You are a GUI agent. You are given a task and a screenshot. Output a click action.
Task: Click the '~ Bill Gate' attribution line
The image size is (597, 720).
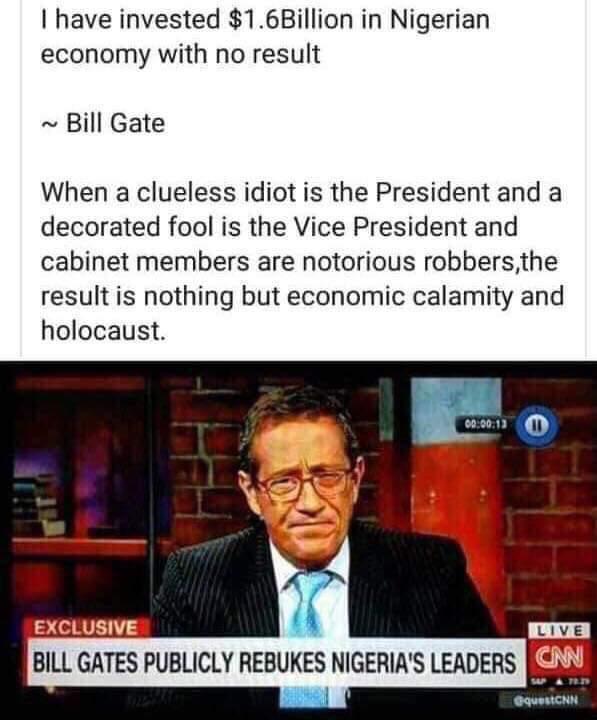pos(103,123)
